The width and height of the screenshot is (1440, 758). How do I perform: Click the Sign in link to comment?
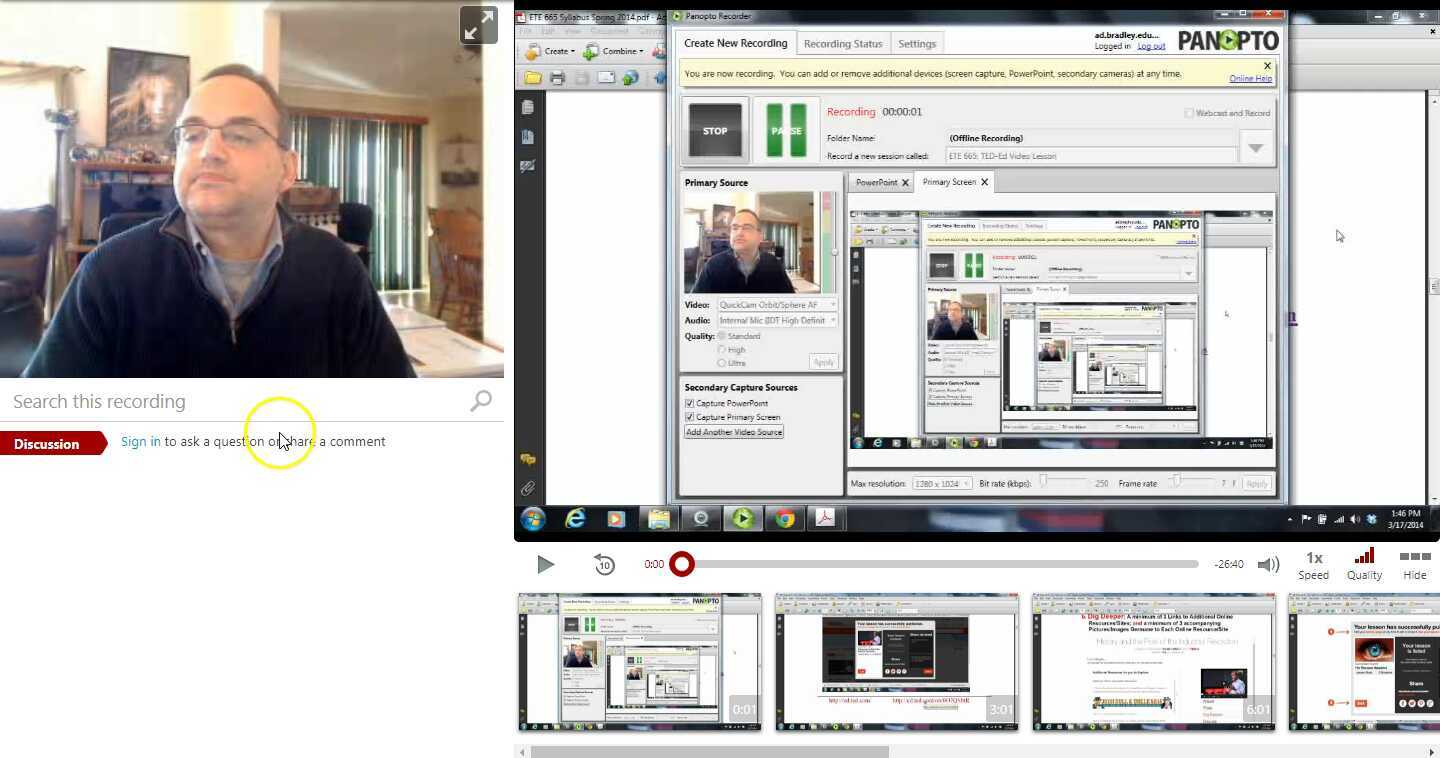tap(140, 441)
